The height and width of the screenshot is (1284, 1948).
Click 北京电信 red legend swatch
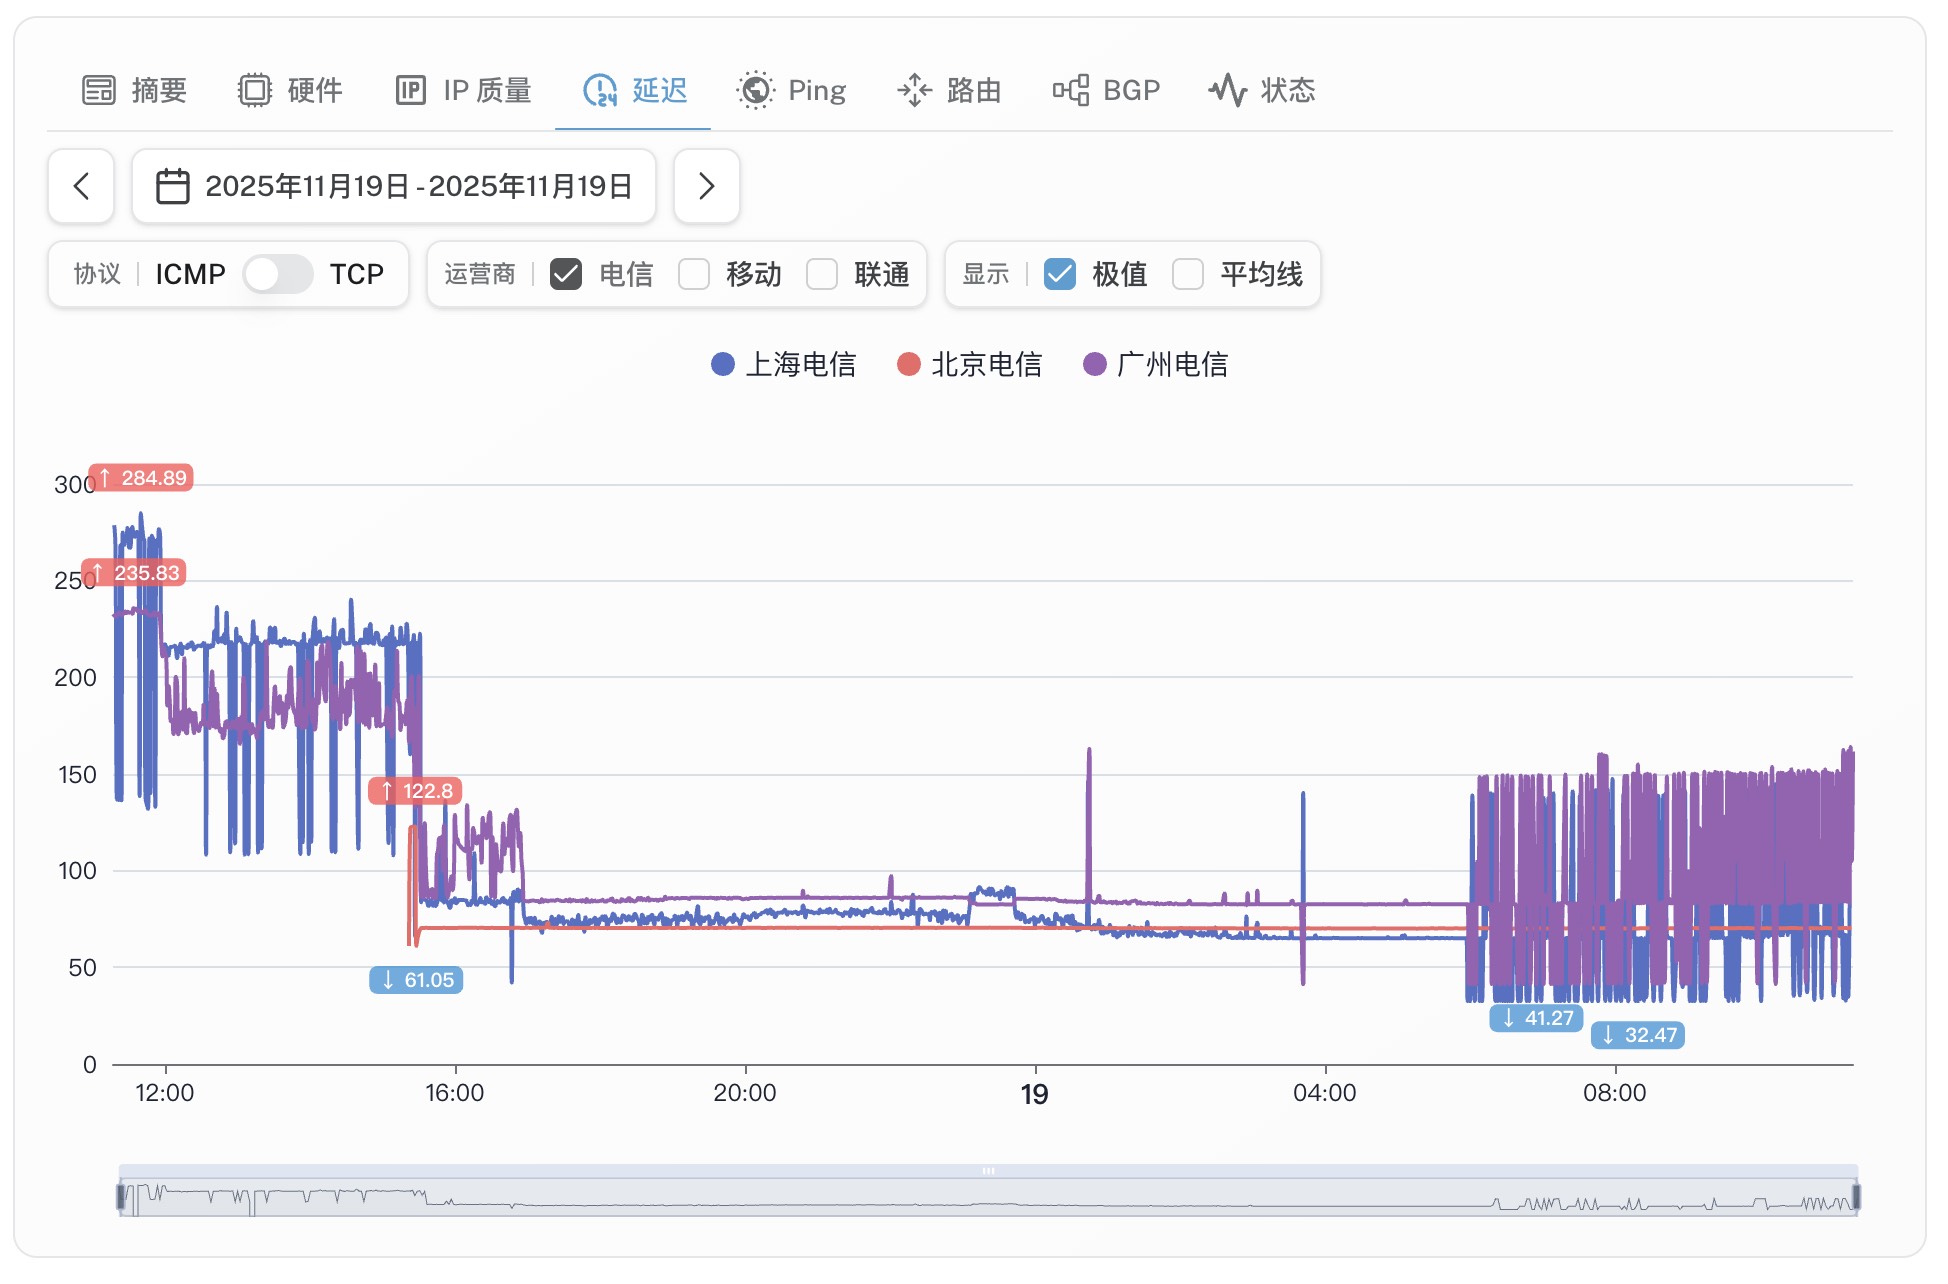coord(909,365)
